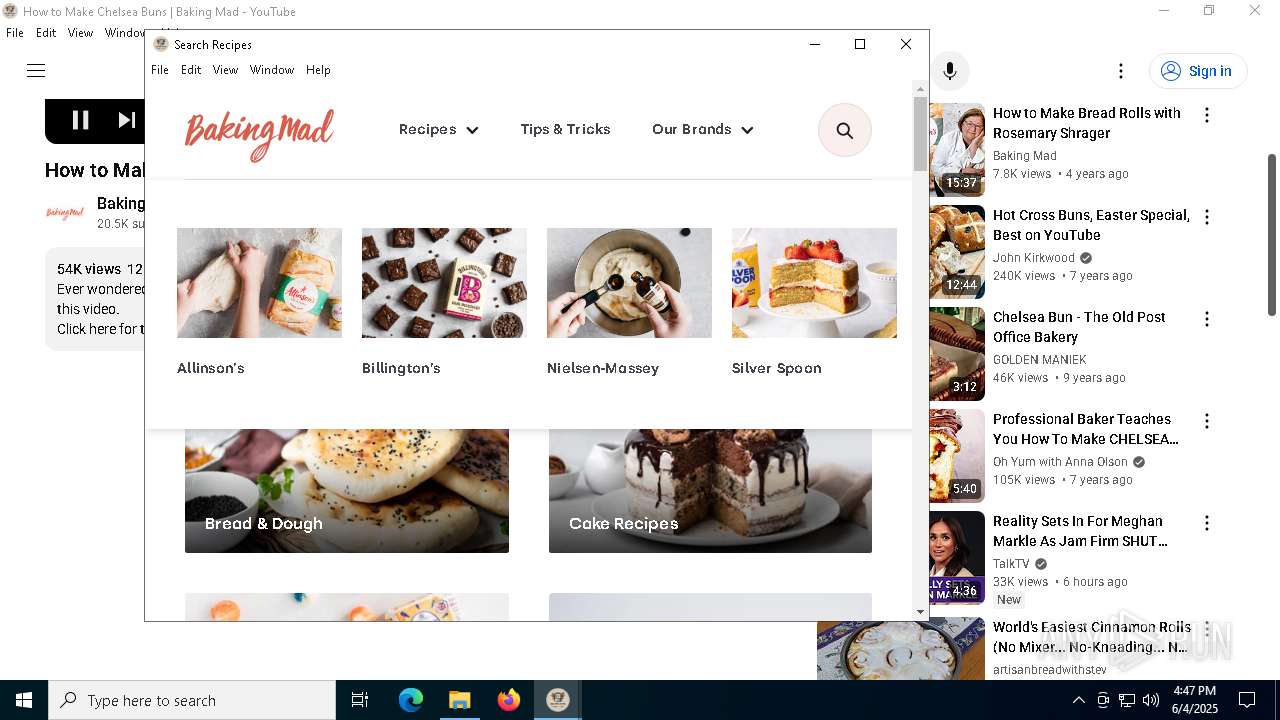1280x720 pixels.
Task: Open the Nielsen-Massey brand thumbnail
Action: [629, 283]
